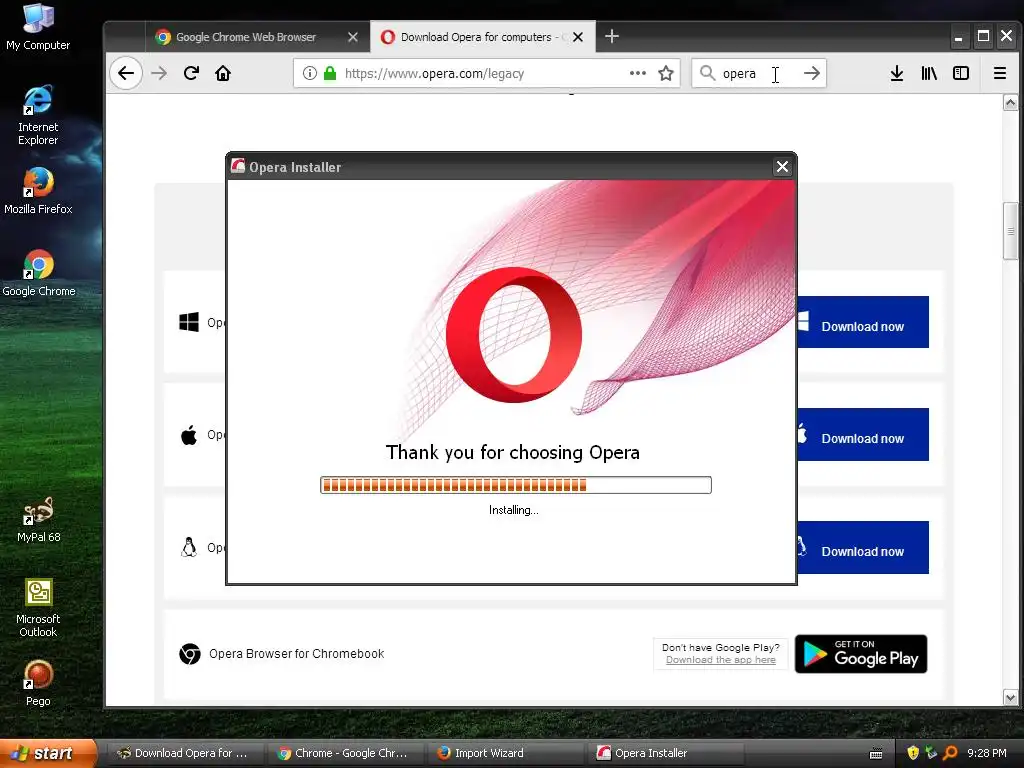The height and width of the screenshot is (768, 1024).
Task: Open the Windows Start menu
Action: click(48, 753)
